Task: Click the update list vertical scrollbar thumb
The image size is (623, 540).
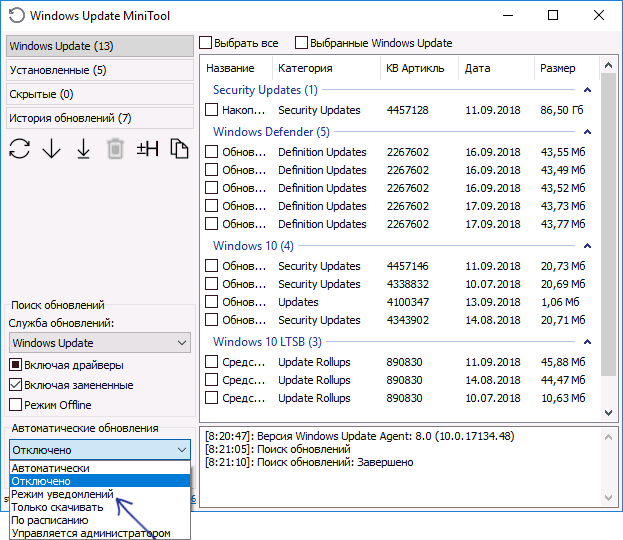Action: (608, 225)
